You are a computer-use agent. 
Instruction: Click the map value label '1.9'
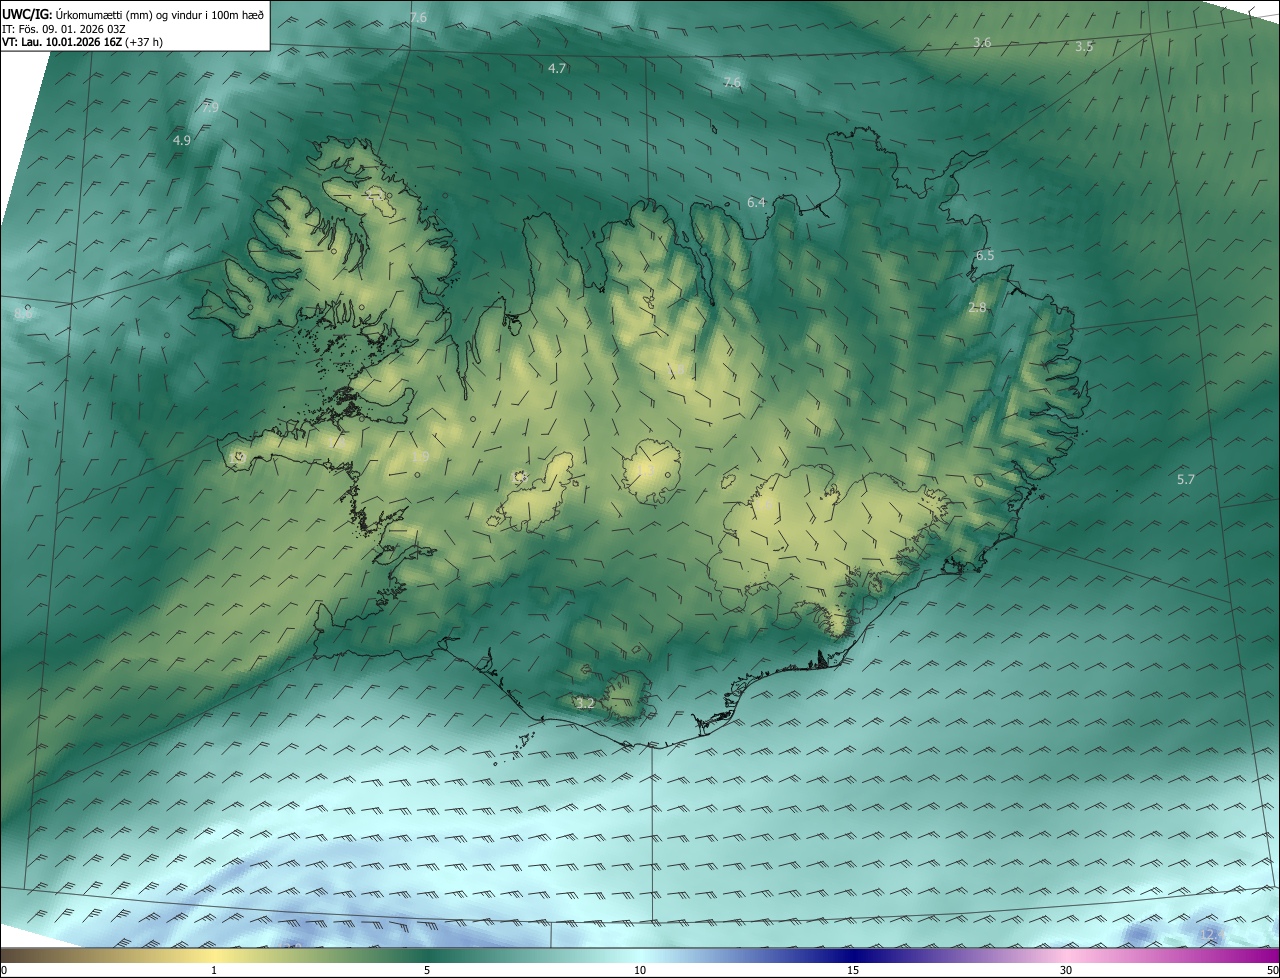pos(421,457)
